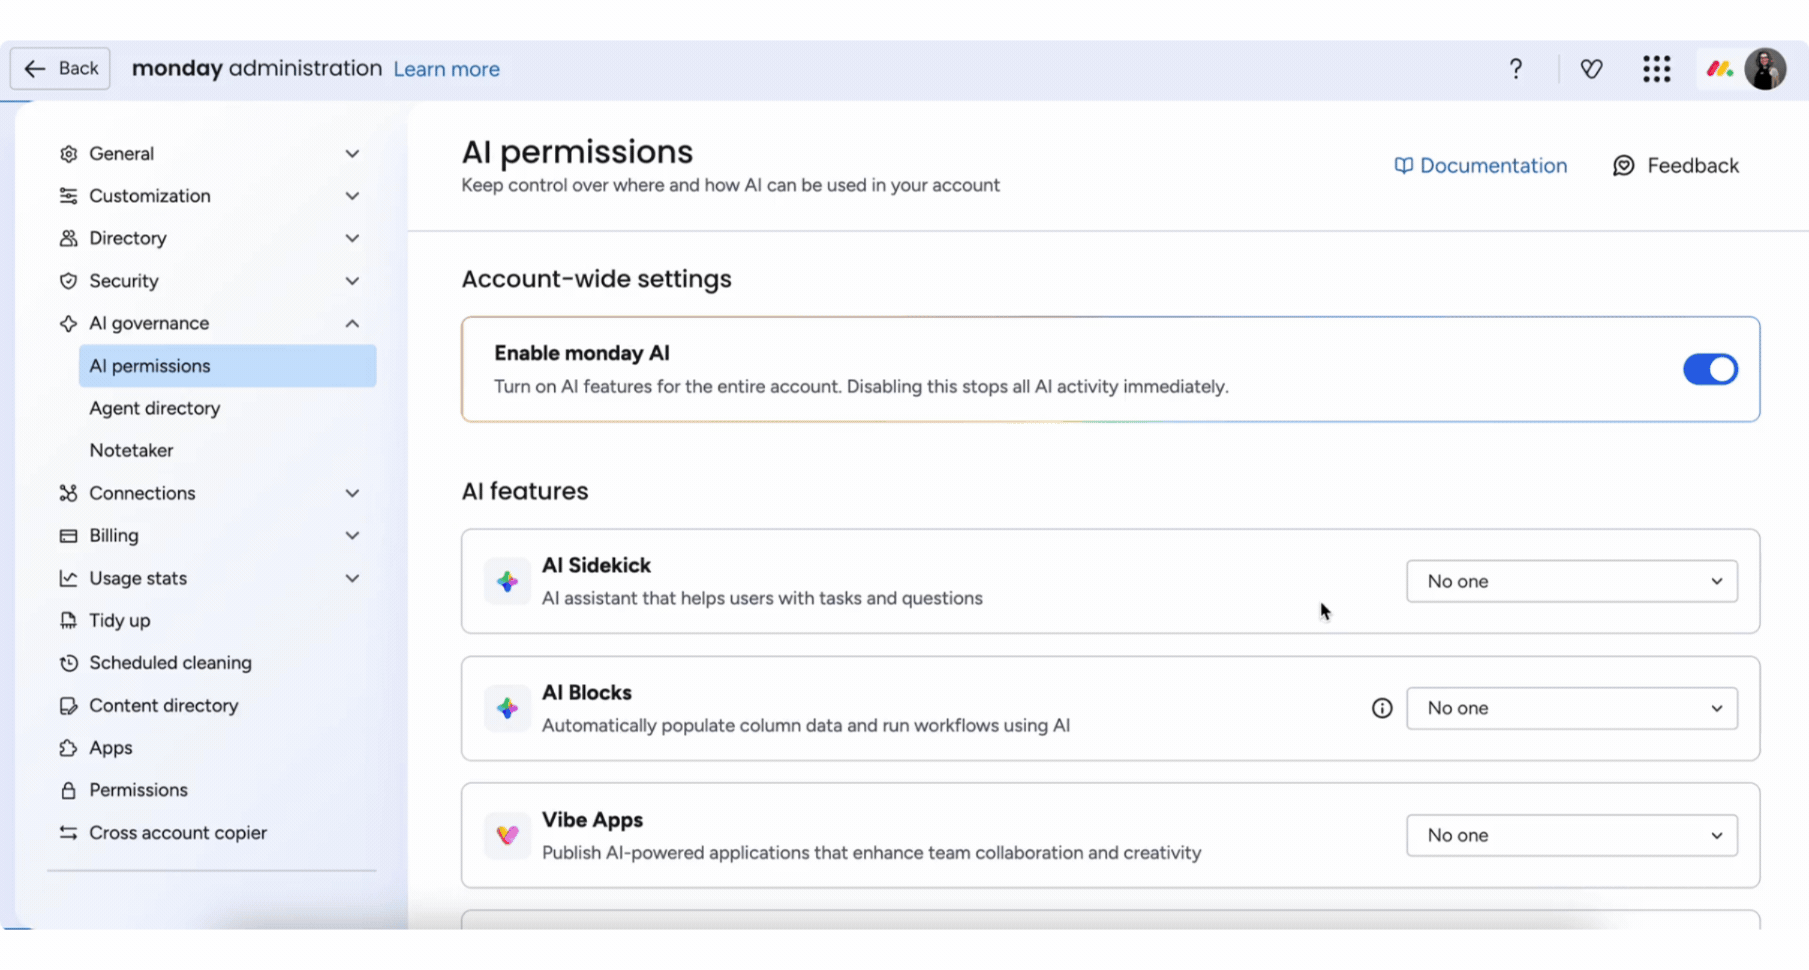This screenshot has width=1809, height=970.
Task: Click the Permissions lock icon
Action: pos(68,790)
